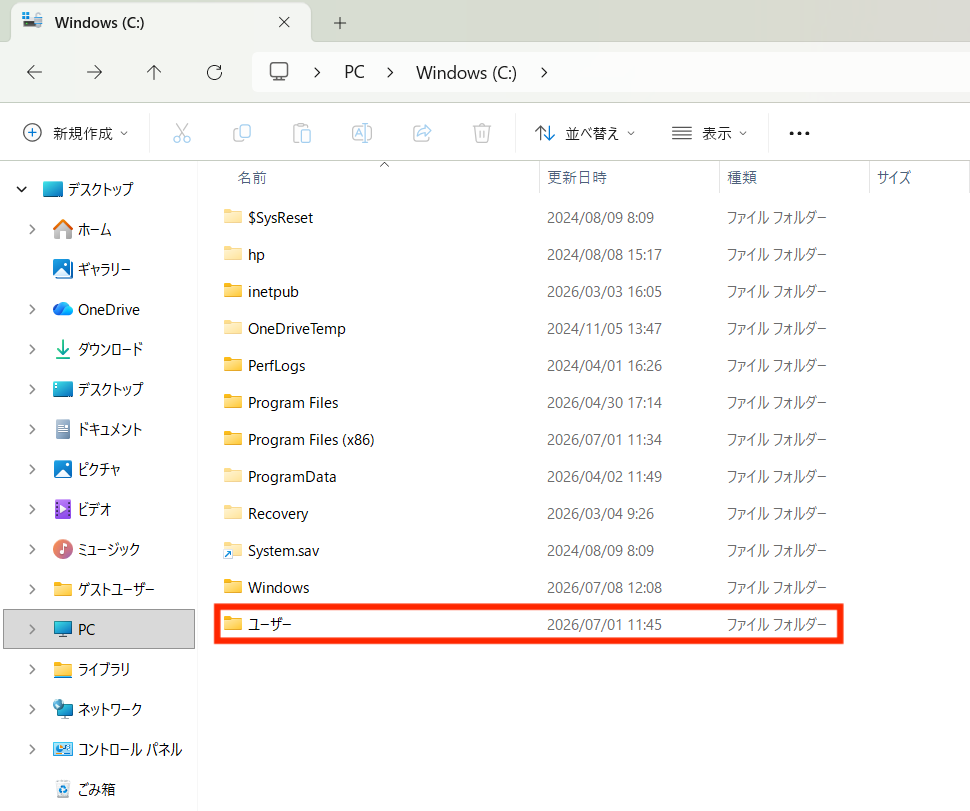Expand コントロール パネル tree node
Screen dimensions: 970x811
[x=32, y=749]
